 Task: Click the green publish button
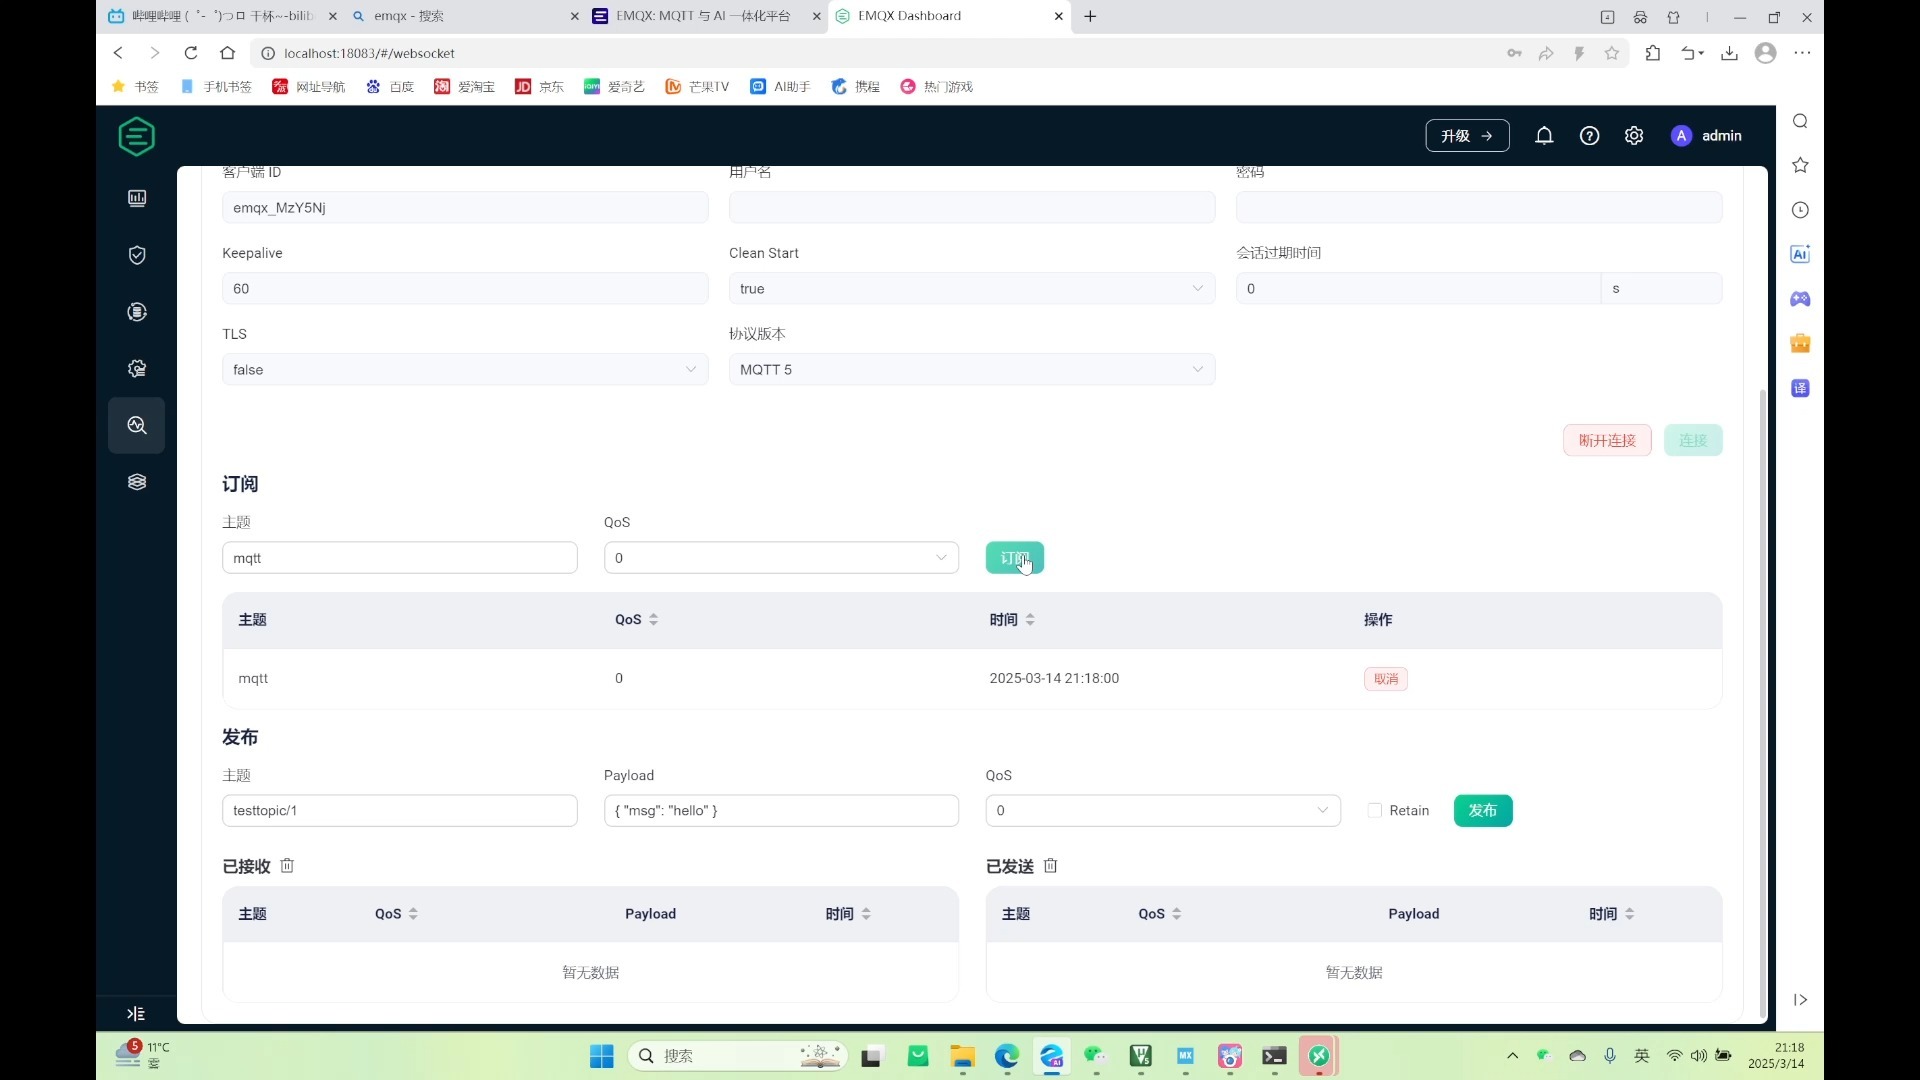pos(1483,811)
